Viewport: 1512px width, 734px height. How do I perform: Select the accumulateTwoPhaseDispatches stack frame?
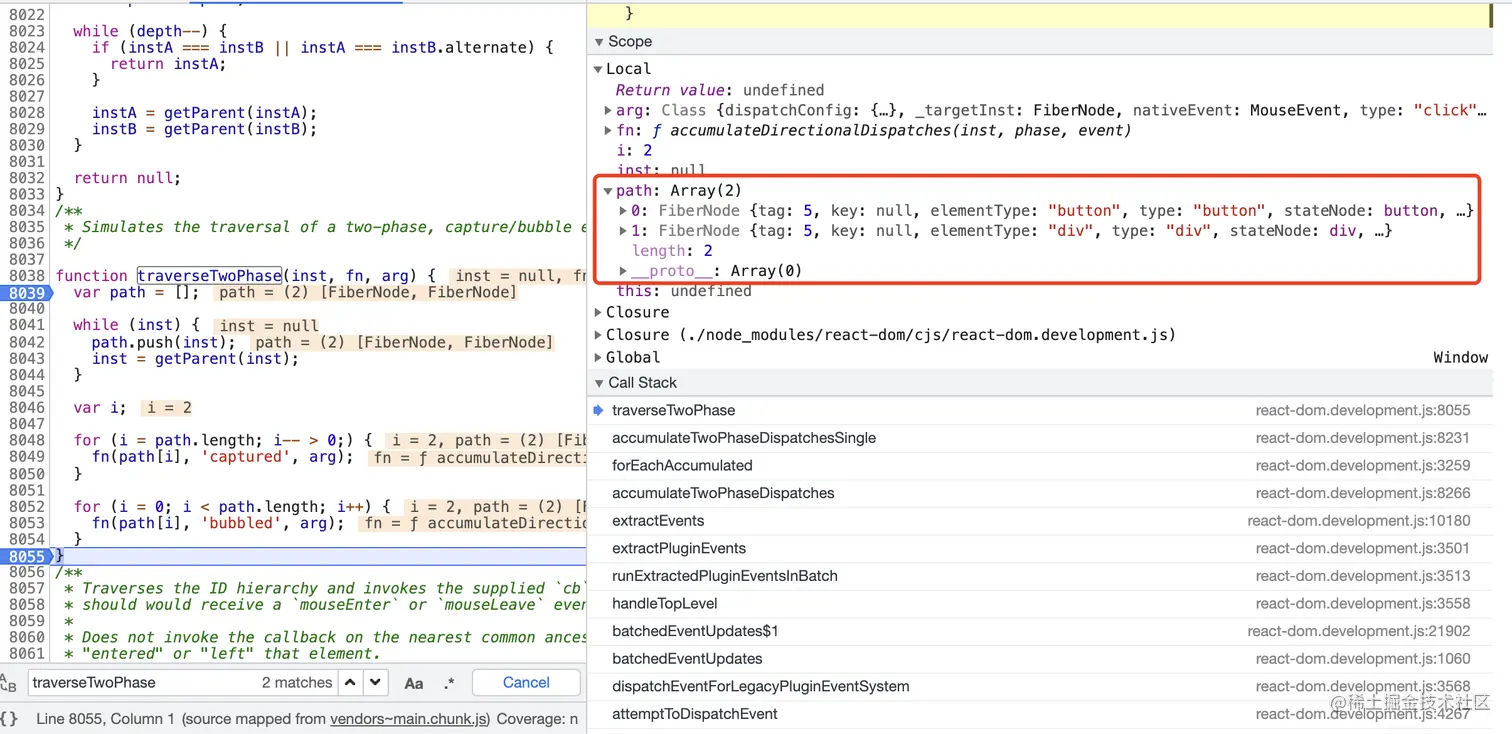pyautogui.click(x=1040, y=493)
